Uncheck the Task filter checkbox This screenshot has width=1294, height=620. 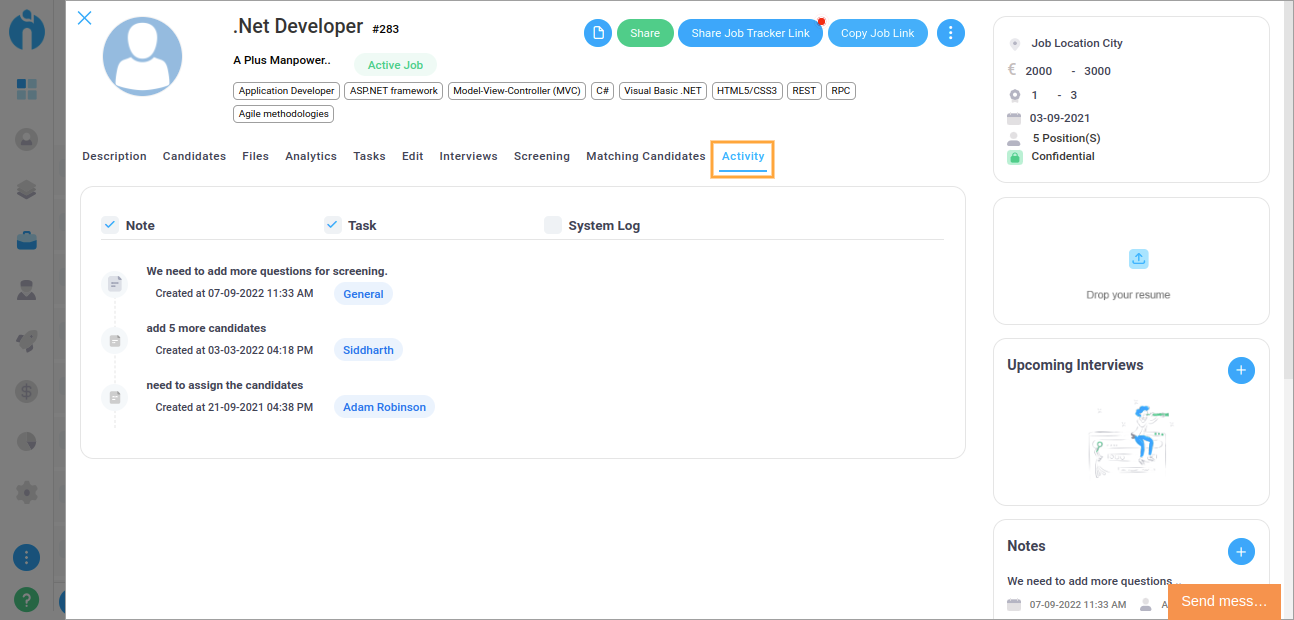(x=333, y=225)
